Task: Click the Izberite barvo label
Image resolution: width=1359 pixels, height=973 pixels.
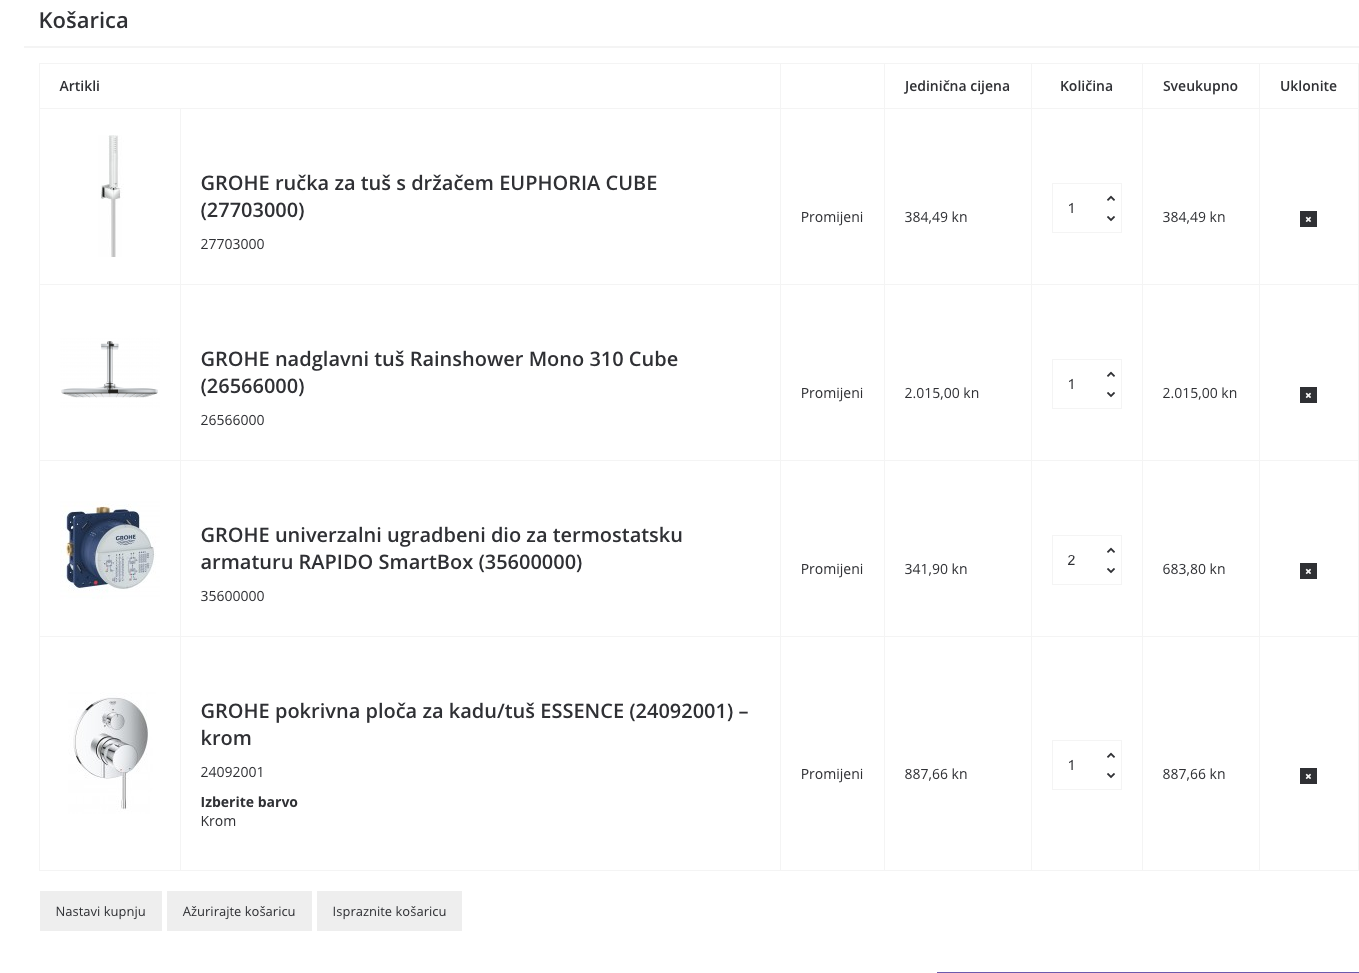Action: coord(249,802)
